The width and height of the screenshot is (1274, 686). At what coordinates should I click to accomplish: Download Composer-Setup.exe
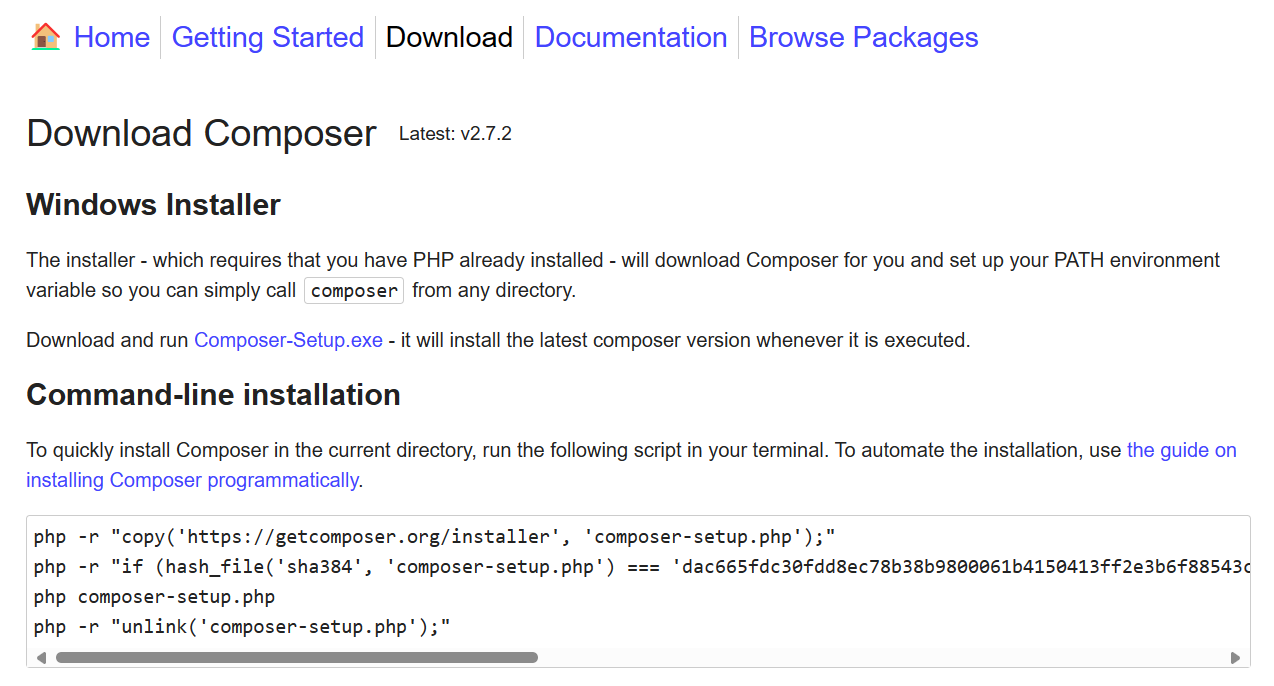coord(288,340)
